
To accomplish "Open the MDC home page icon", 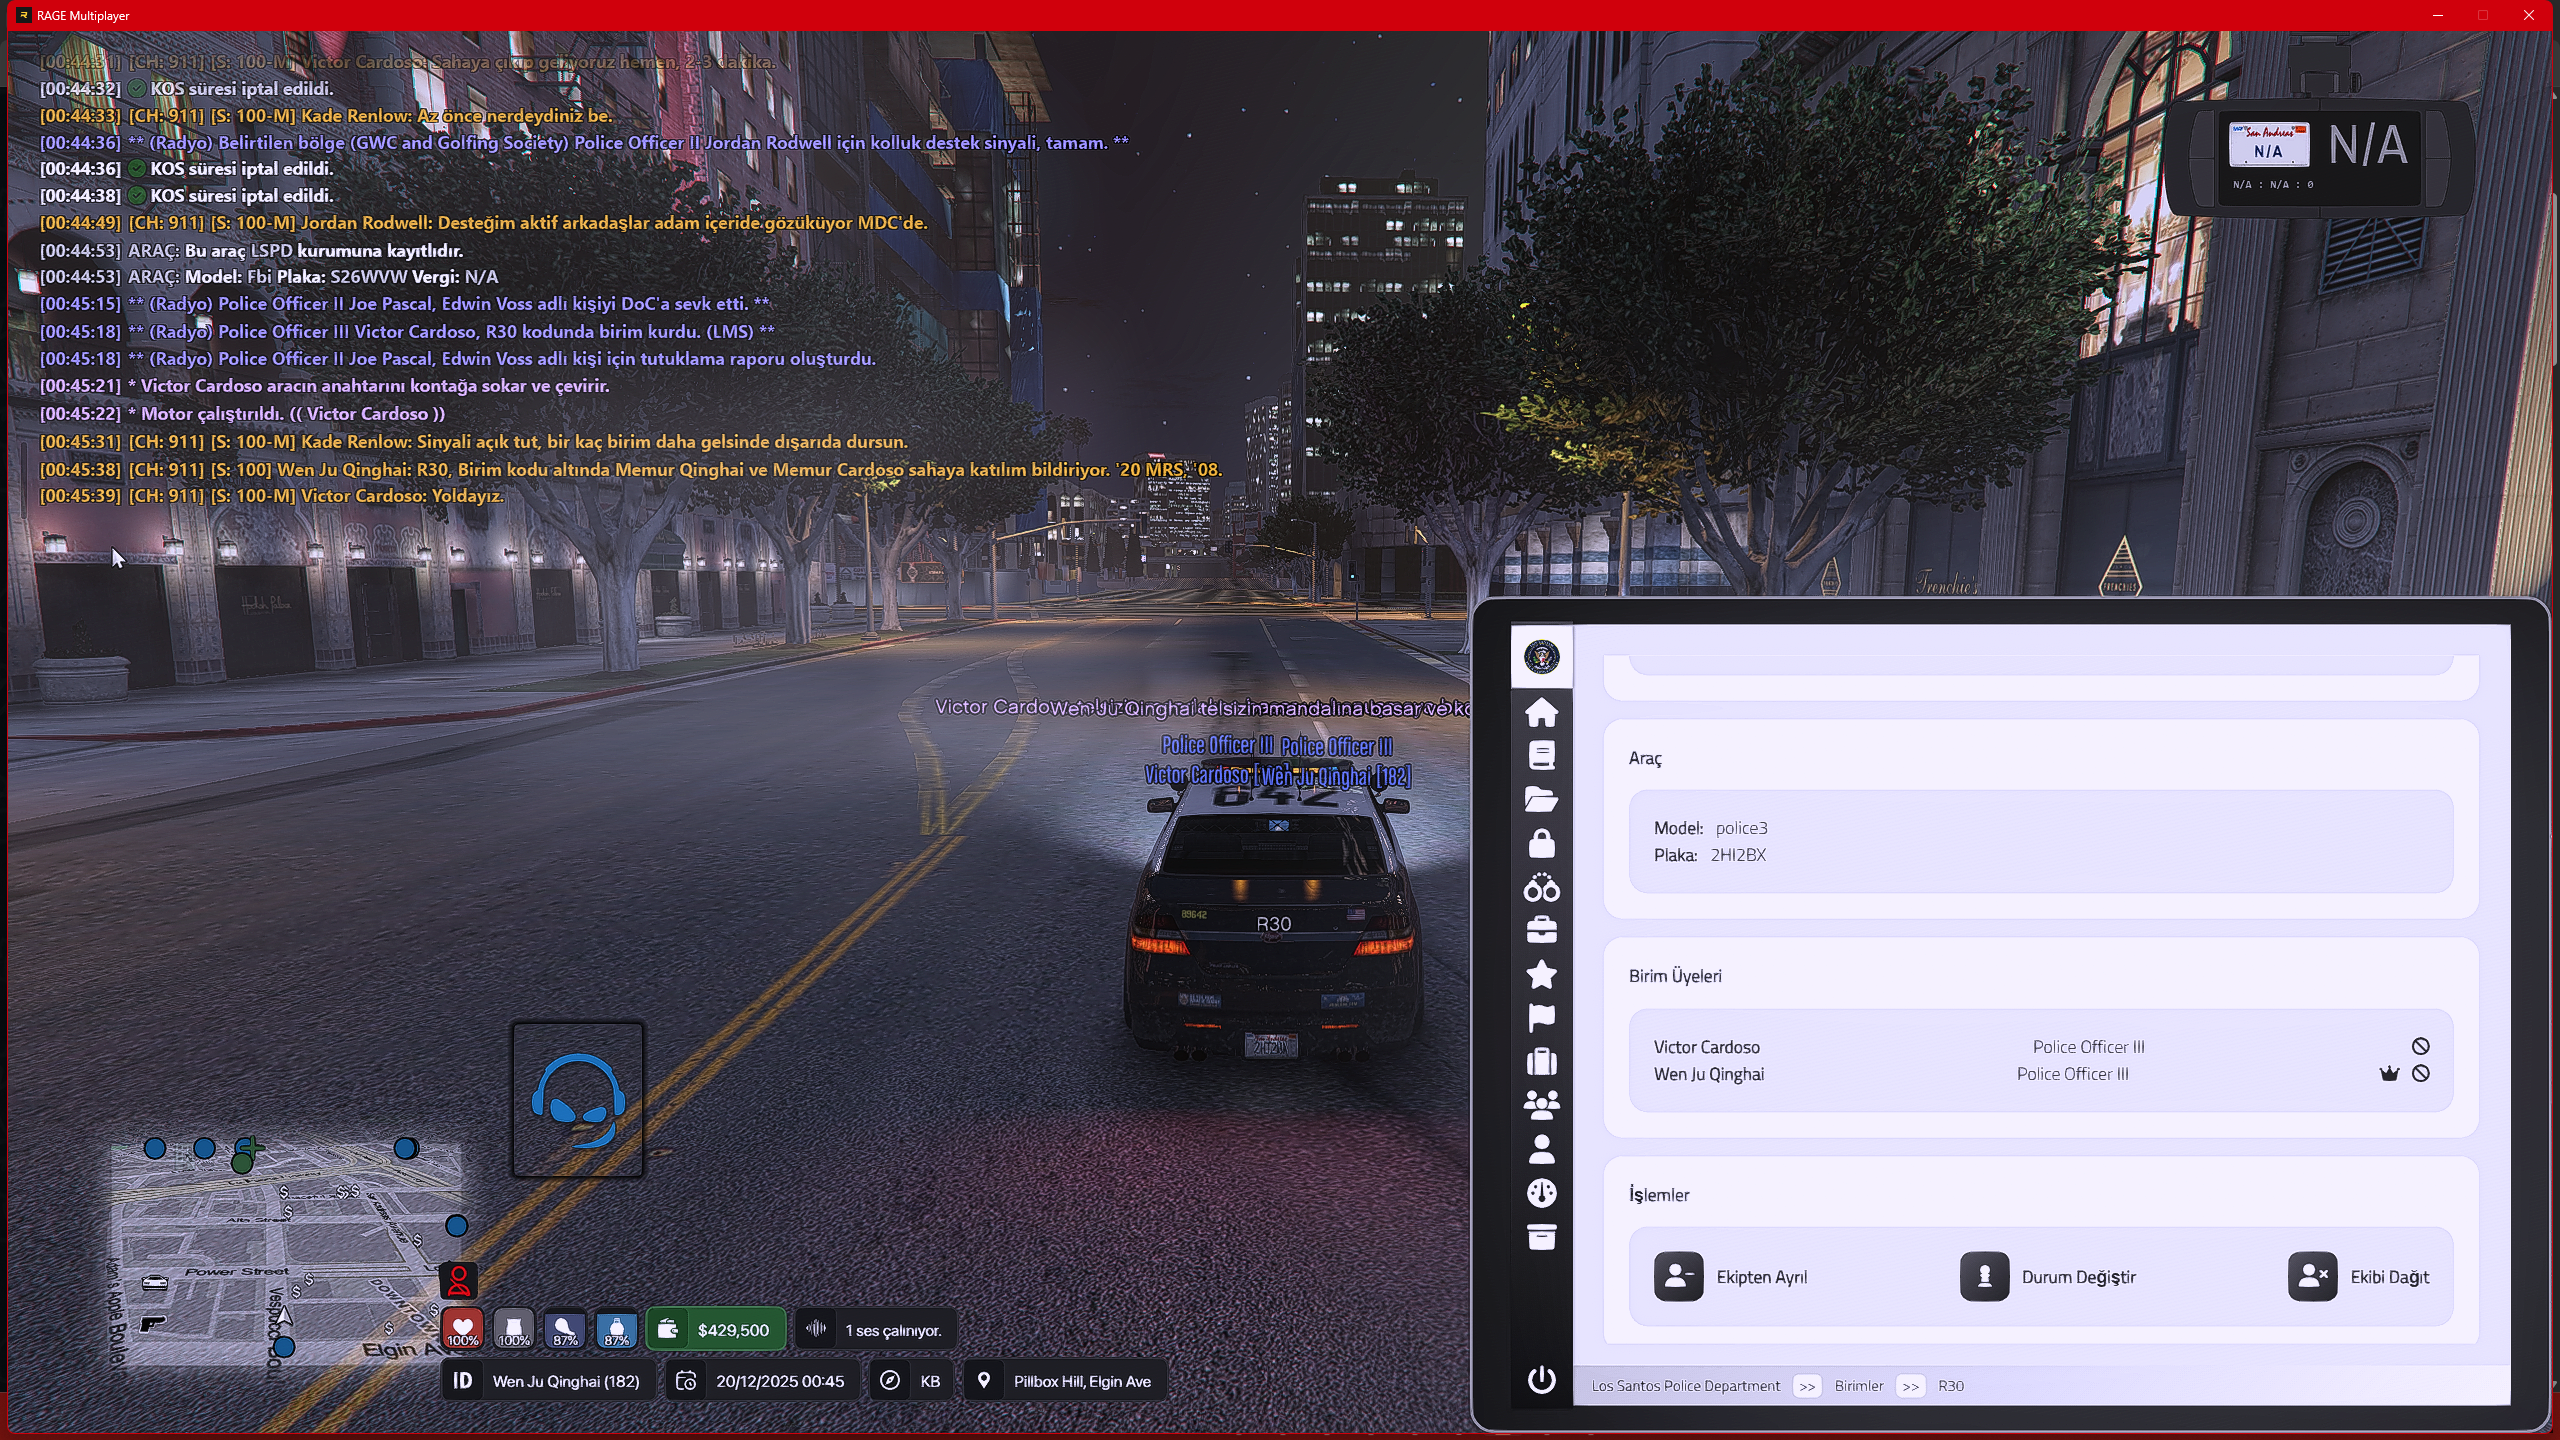I will pyautogui.click(x=1541, y=711).
